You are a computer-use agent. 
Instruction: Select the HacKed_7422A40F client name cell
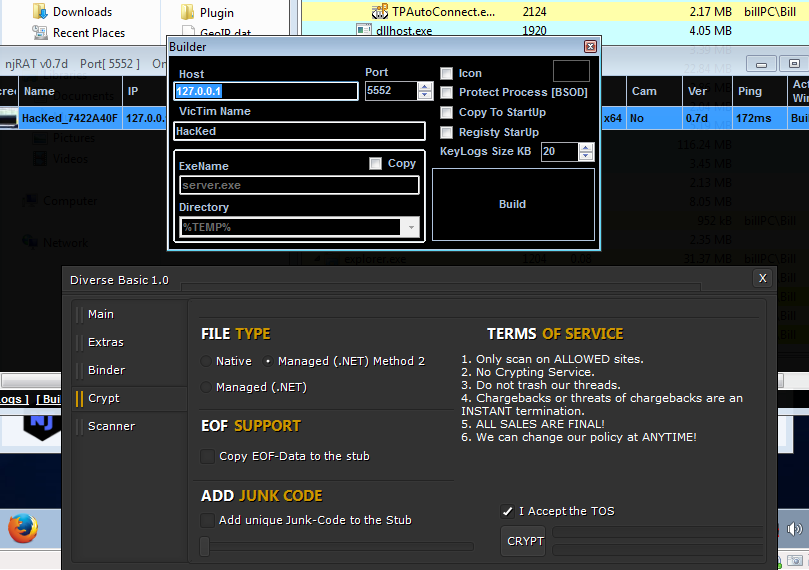point(70,118)
